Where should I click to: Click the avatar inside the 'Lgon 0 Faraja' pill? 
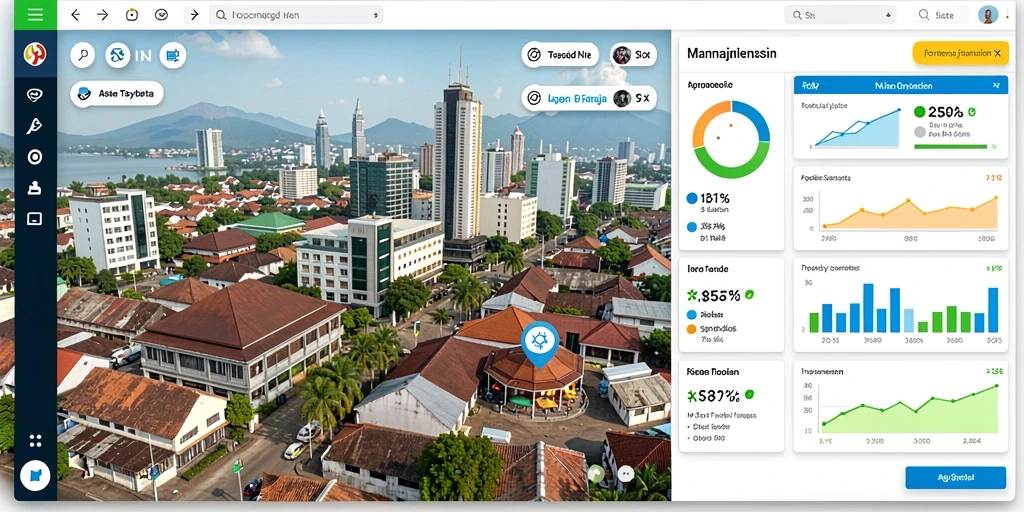622,99
